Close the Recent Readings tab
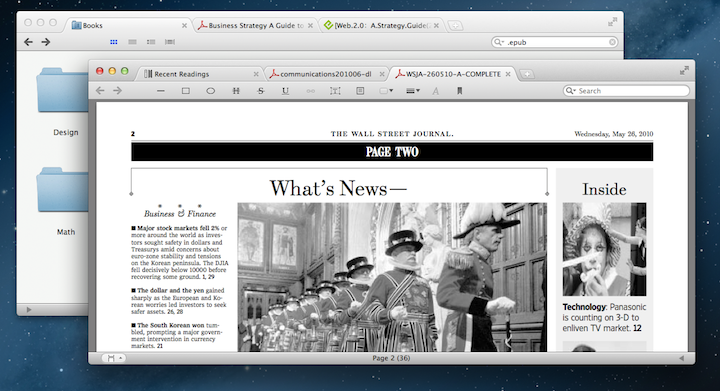The height and width of the screenshot is (391, 720). [256, 74]
